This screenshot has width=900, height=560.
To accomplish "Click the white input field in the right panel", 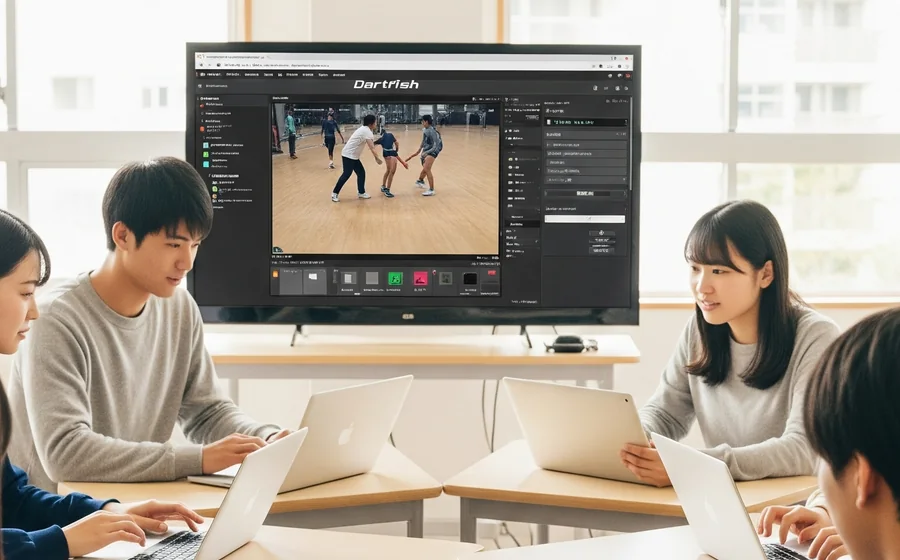I will [584, 219].
